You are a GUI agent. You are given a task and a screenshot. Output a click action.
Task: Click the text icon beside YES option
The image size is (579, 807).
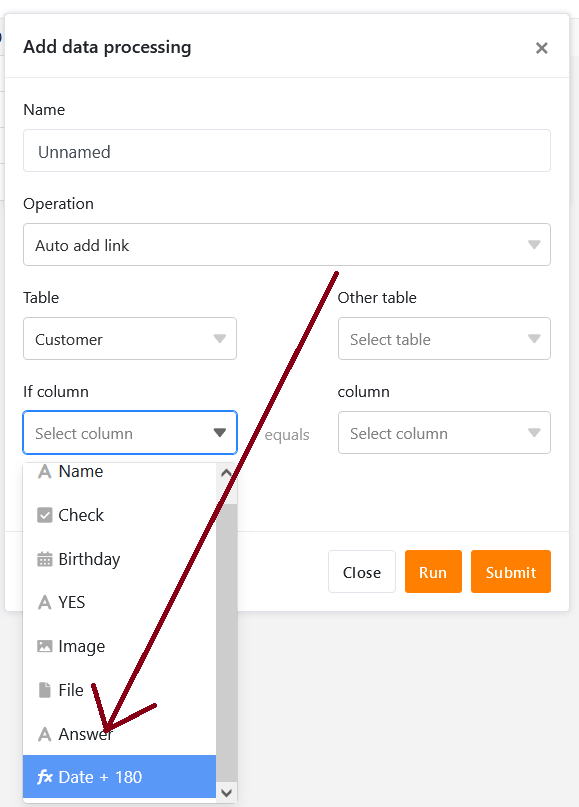(45, 602)
